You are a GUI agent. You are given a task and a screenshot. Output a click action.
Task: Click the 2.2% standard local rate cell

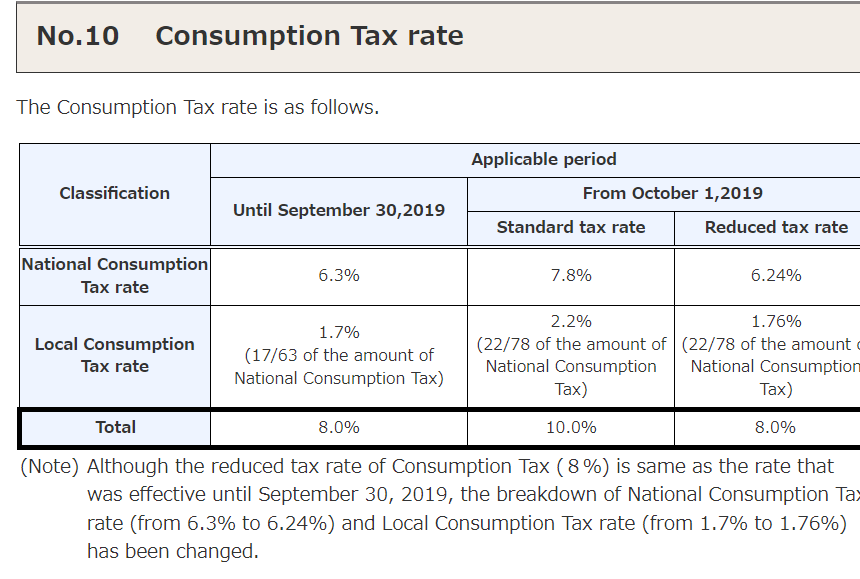coord(571,355)
